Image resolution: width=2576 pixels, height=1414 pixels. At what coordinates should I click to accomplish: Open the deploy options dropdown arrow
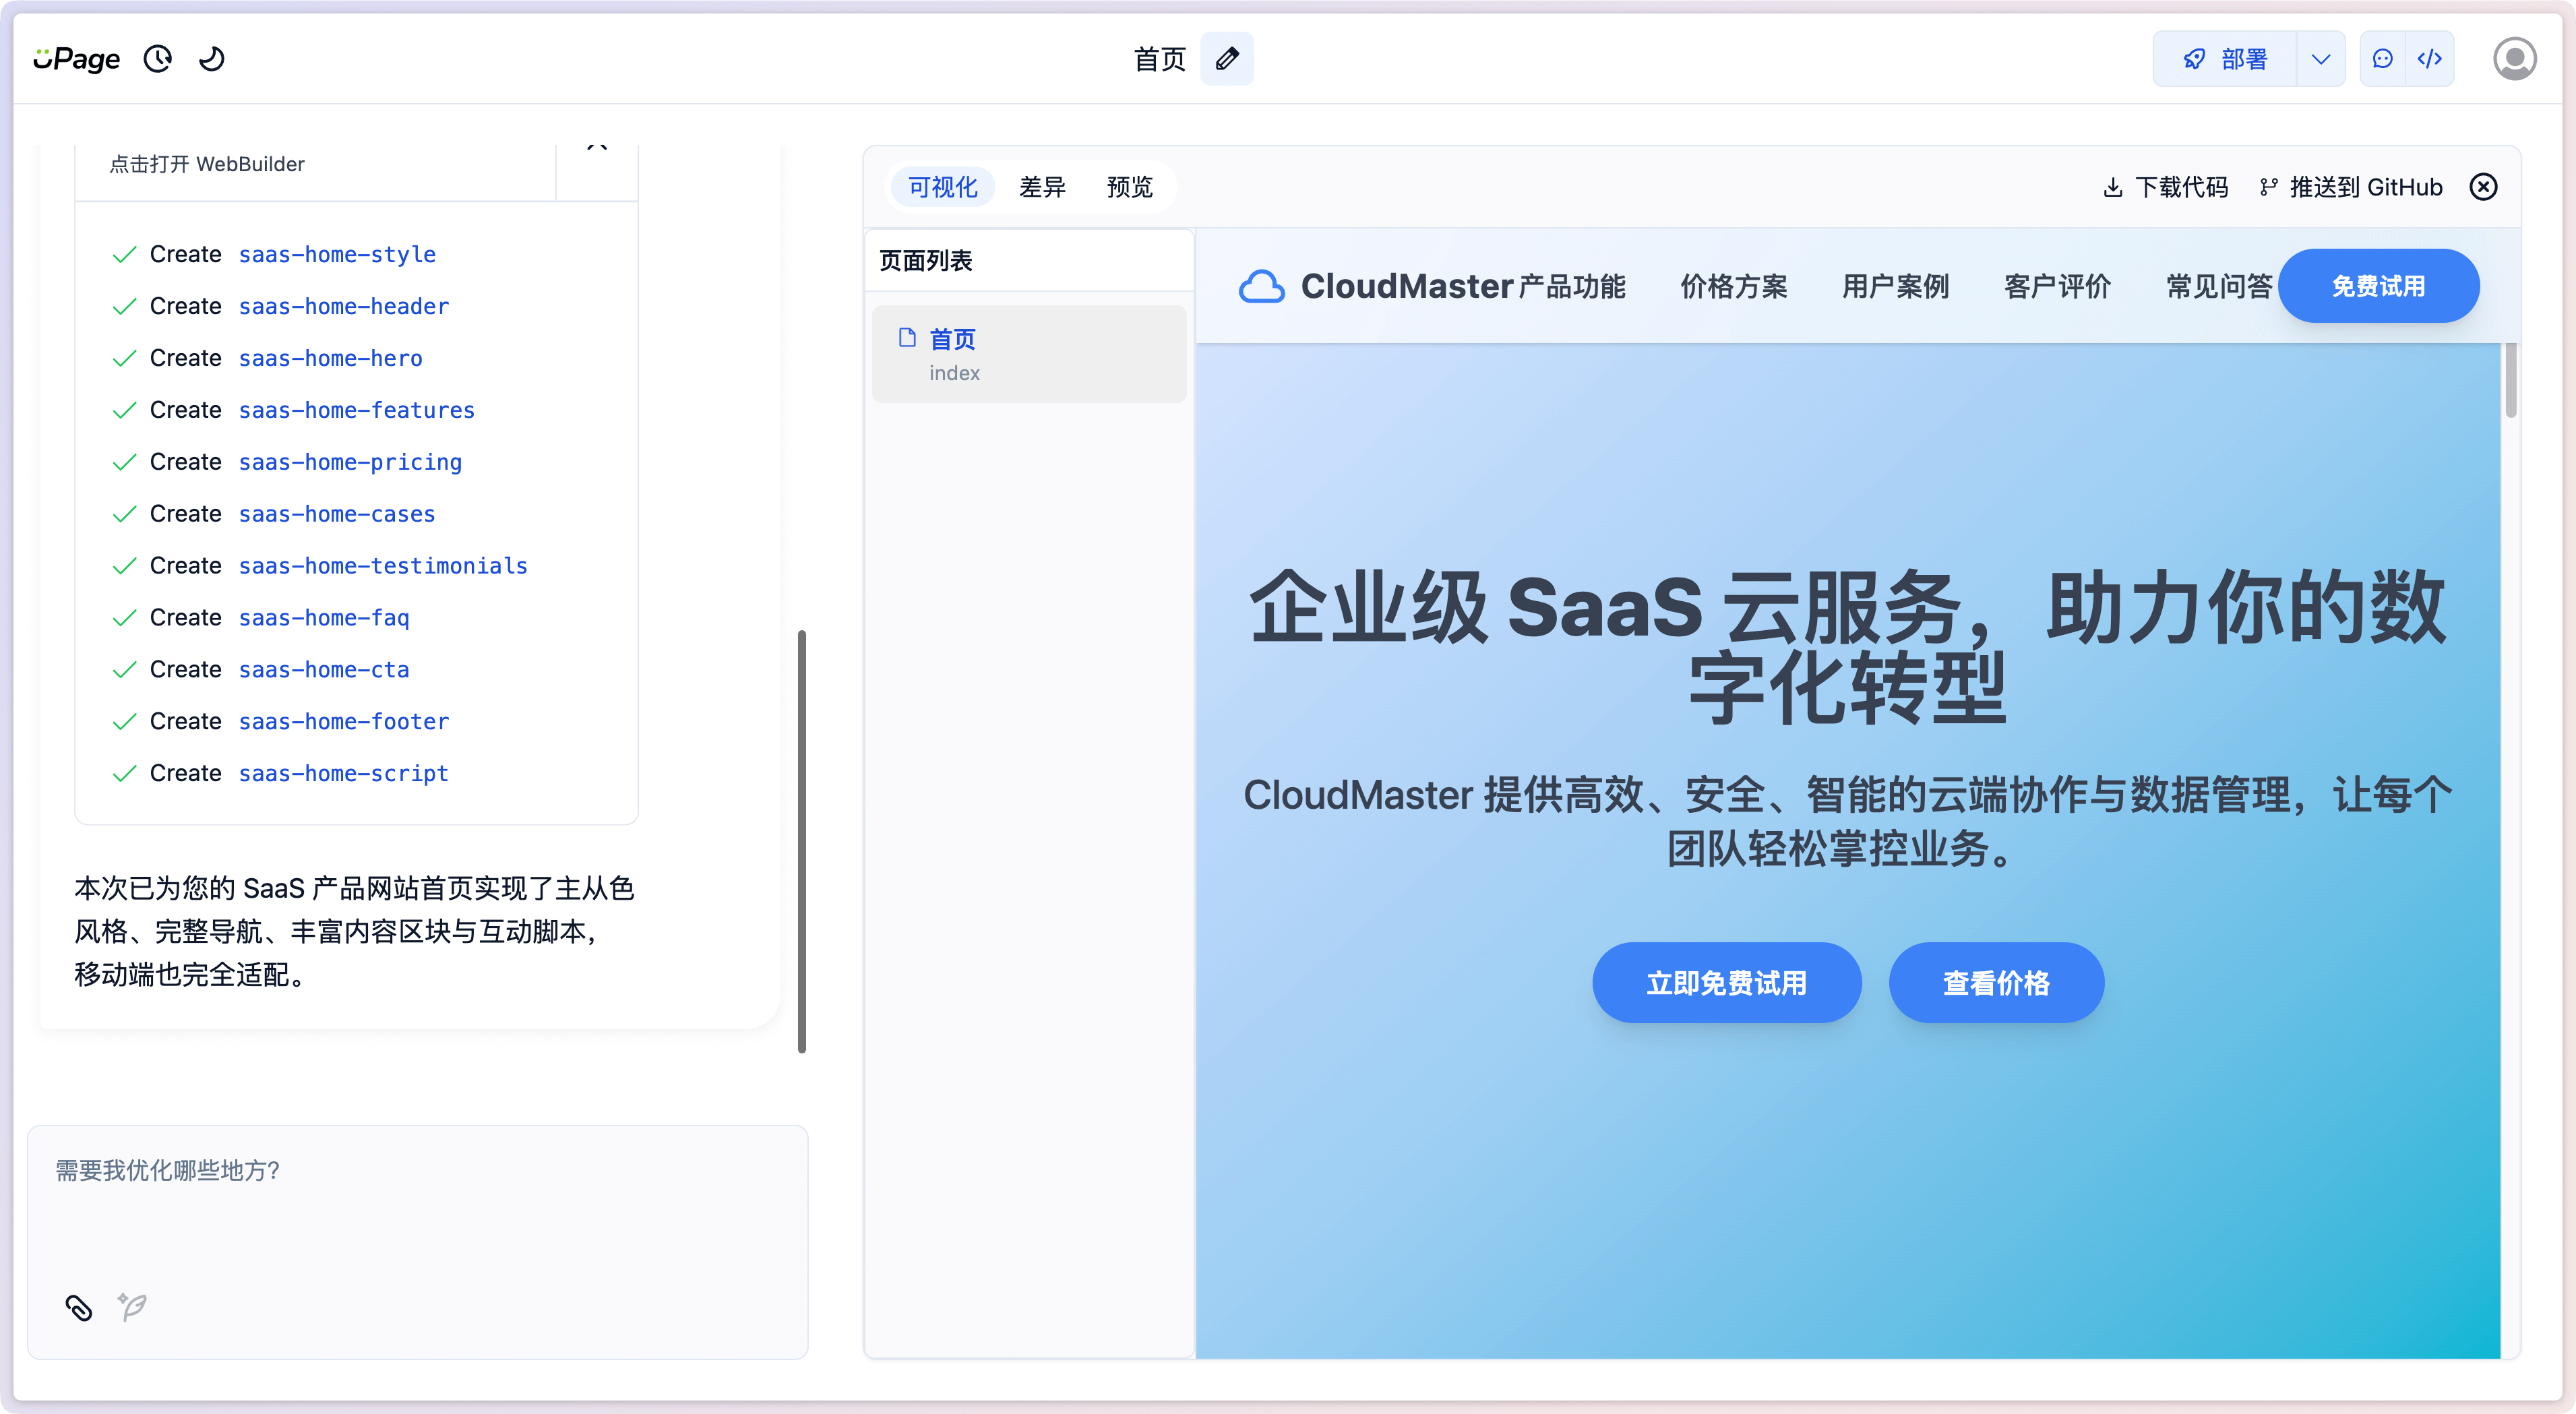[x=2321, y=59]
